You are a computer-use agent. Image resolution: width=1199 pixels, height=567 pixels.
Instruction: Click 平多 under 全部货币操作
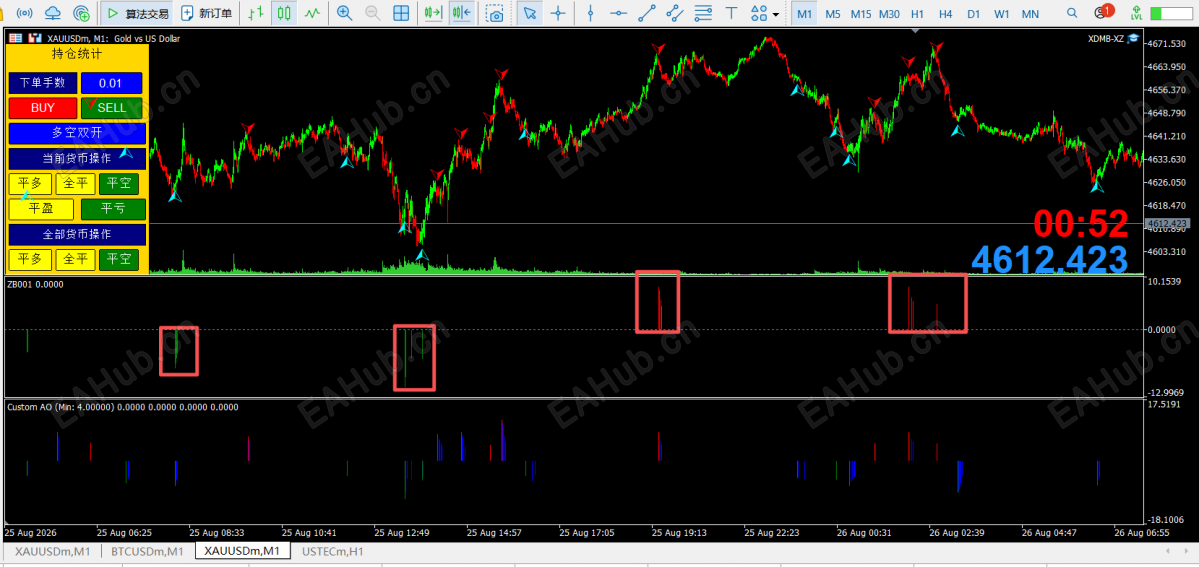coord(31,259)
